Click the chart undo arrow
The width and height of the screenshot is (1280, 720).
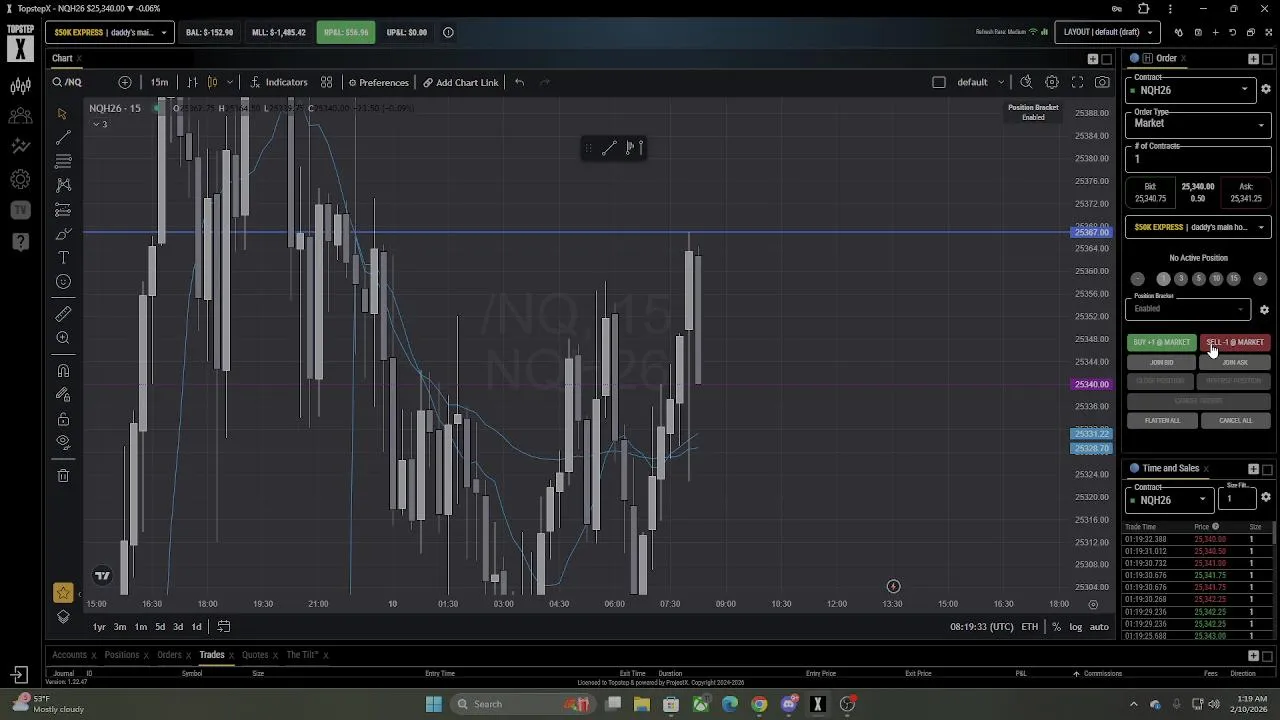tap(519, 82)
